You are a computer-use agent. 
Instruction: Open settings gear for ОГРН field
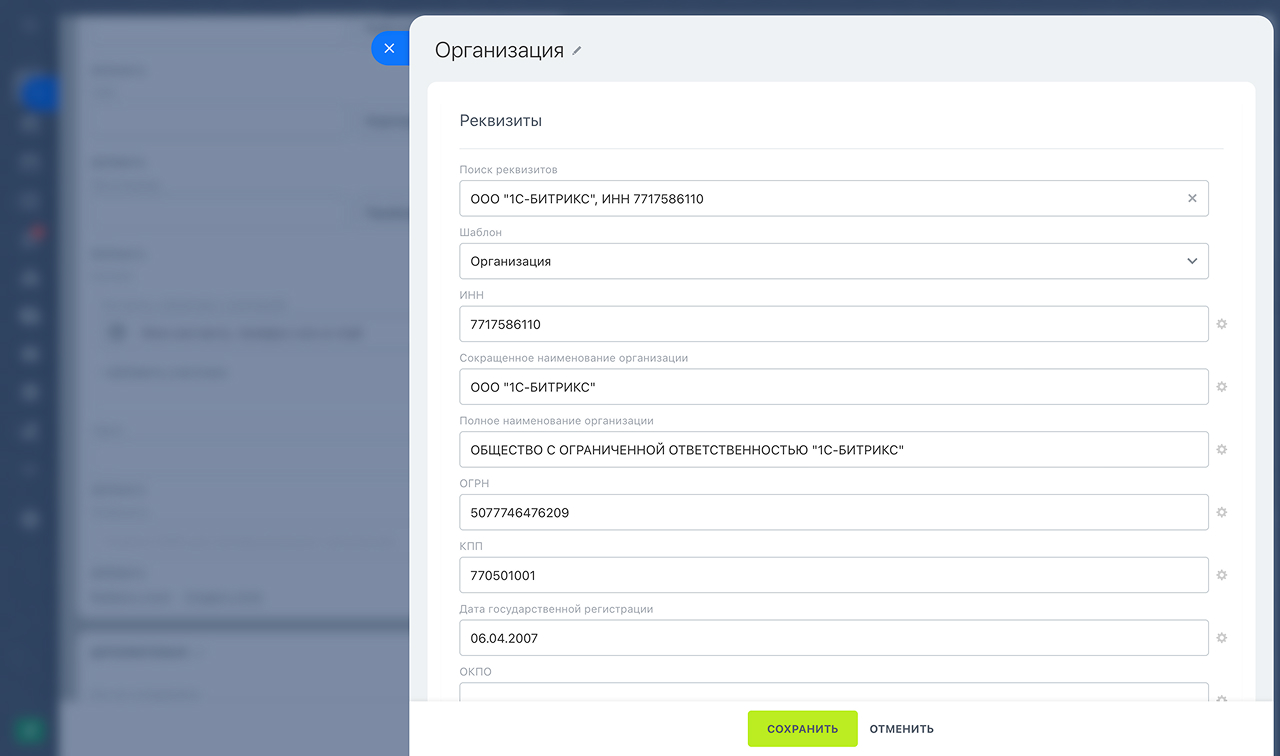click(1222, 512)
